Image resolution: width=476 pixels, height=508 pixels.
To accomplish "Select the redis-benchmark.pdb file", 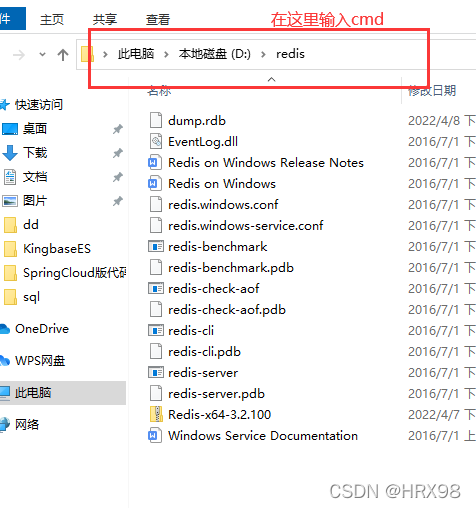I will 231,267.
